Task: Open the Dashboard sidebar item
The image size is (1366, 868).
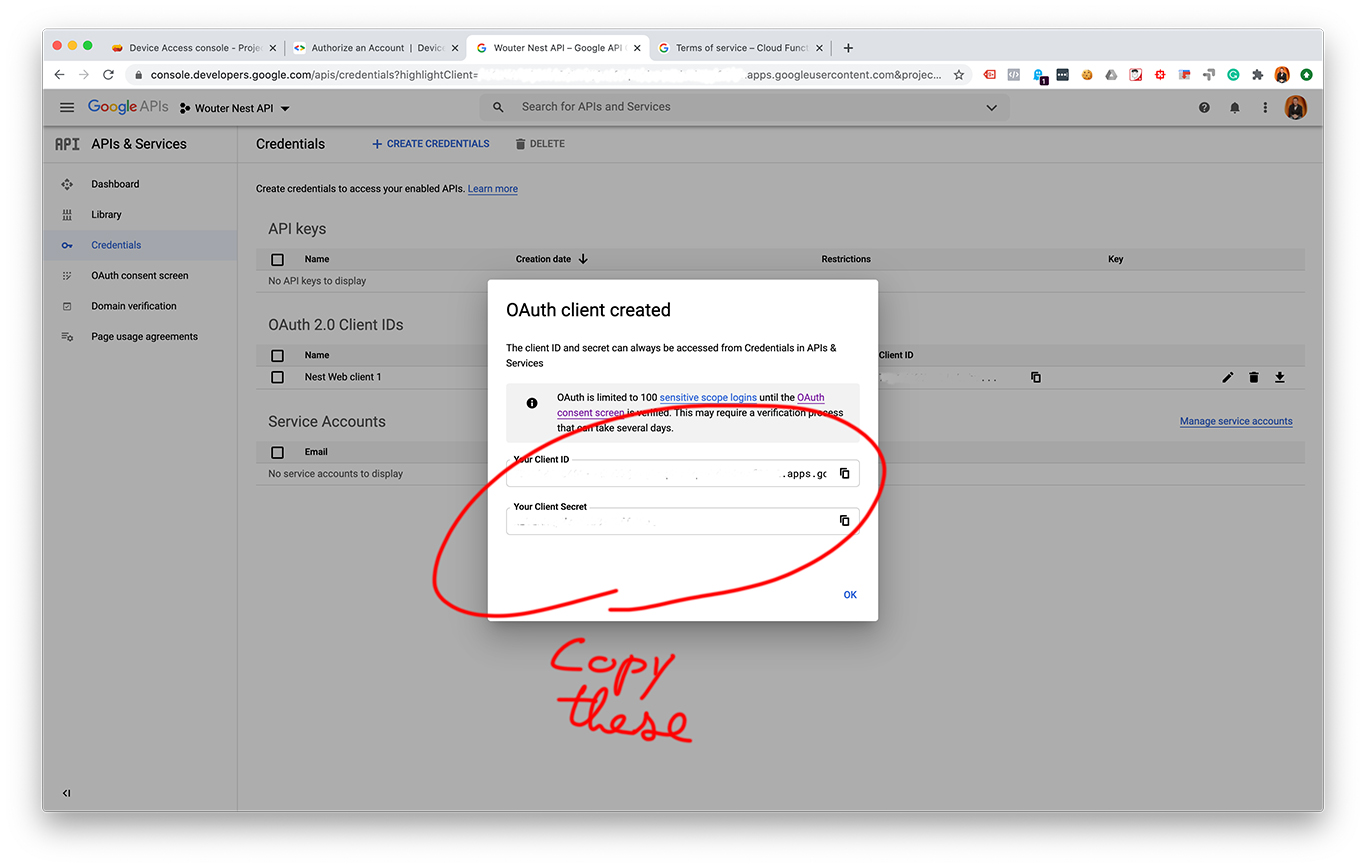Action: (115, 184)
